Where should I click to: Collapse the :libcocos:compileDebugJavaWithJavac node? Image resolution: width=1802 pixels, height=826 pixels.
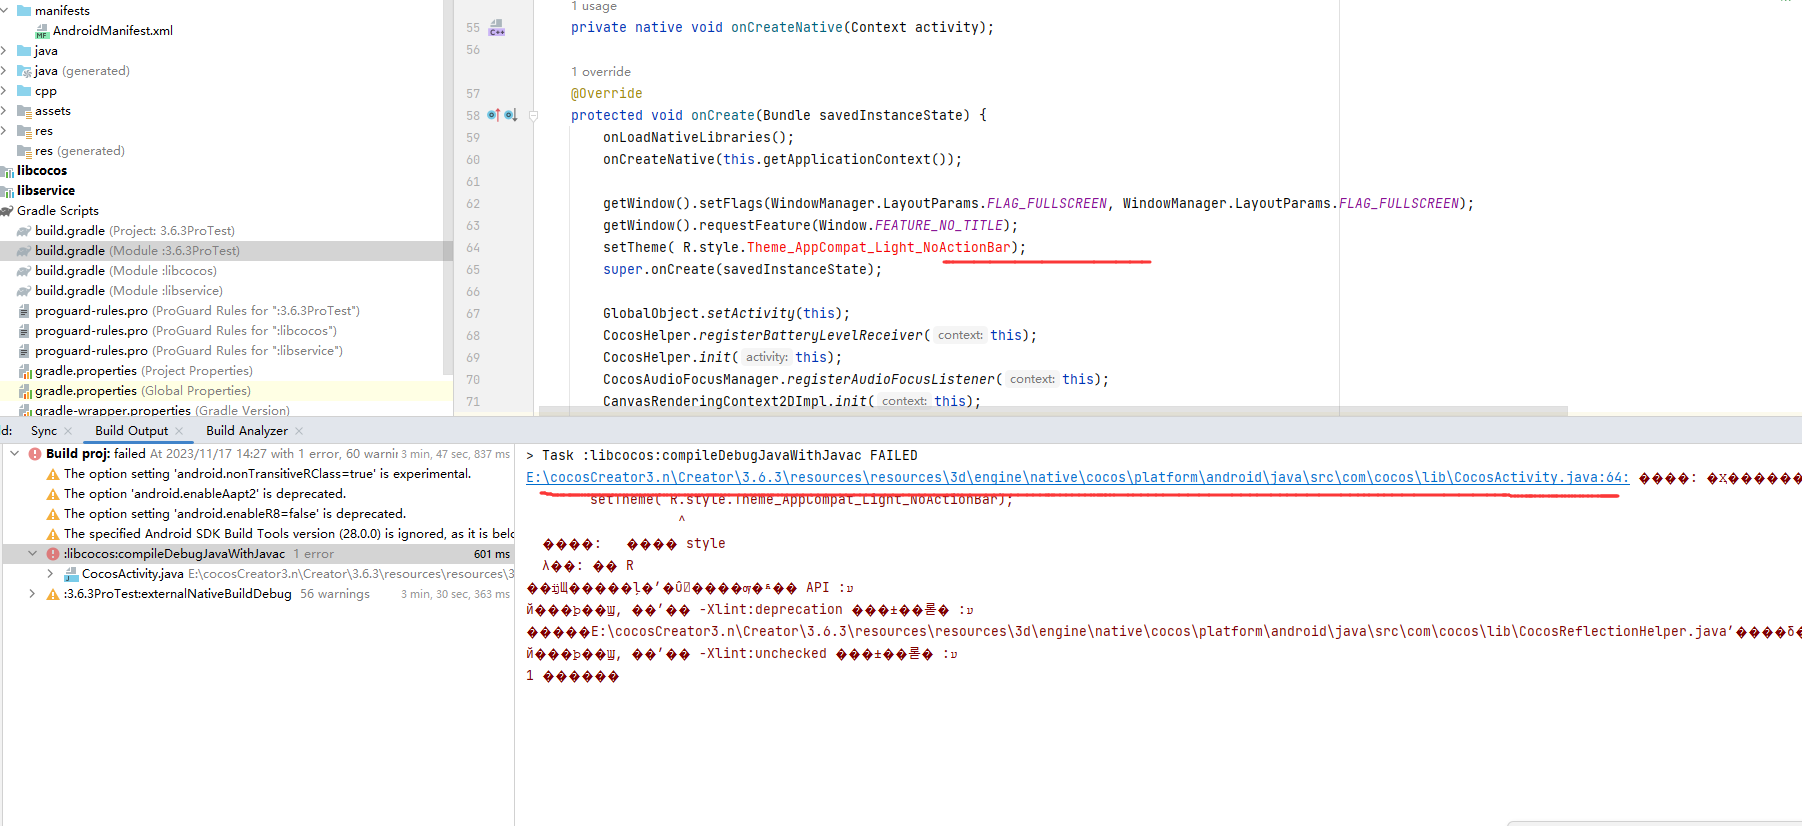(32, 554)
